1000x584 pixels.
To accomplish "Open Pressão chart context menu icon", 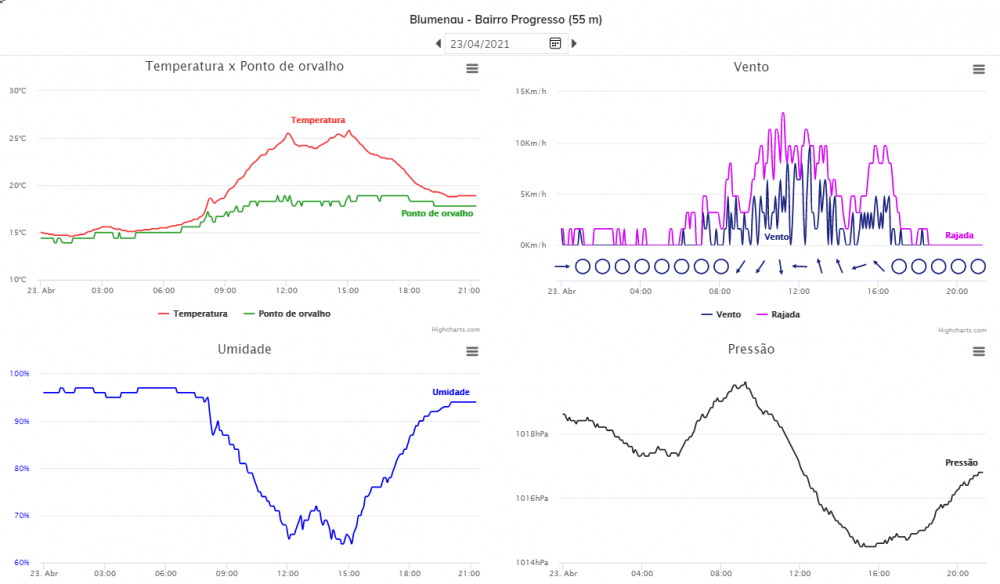I will (978, 351).
